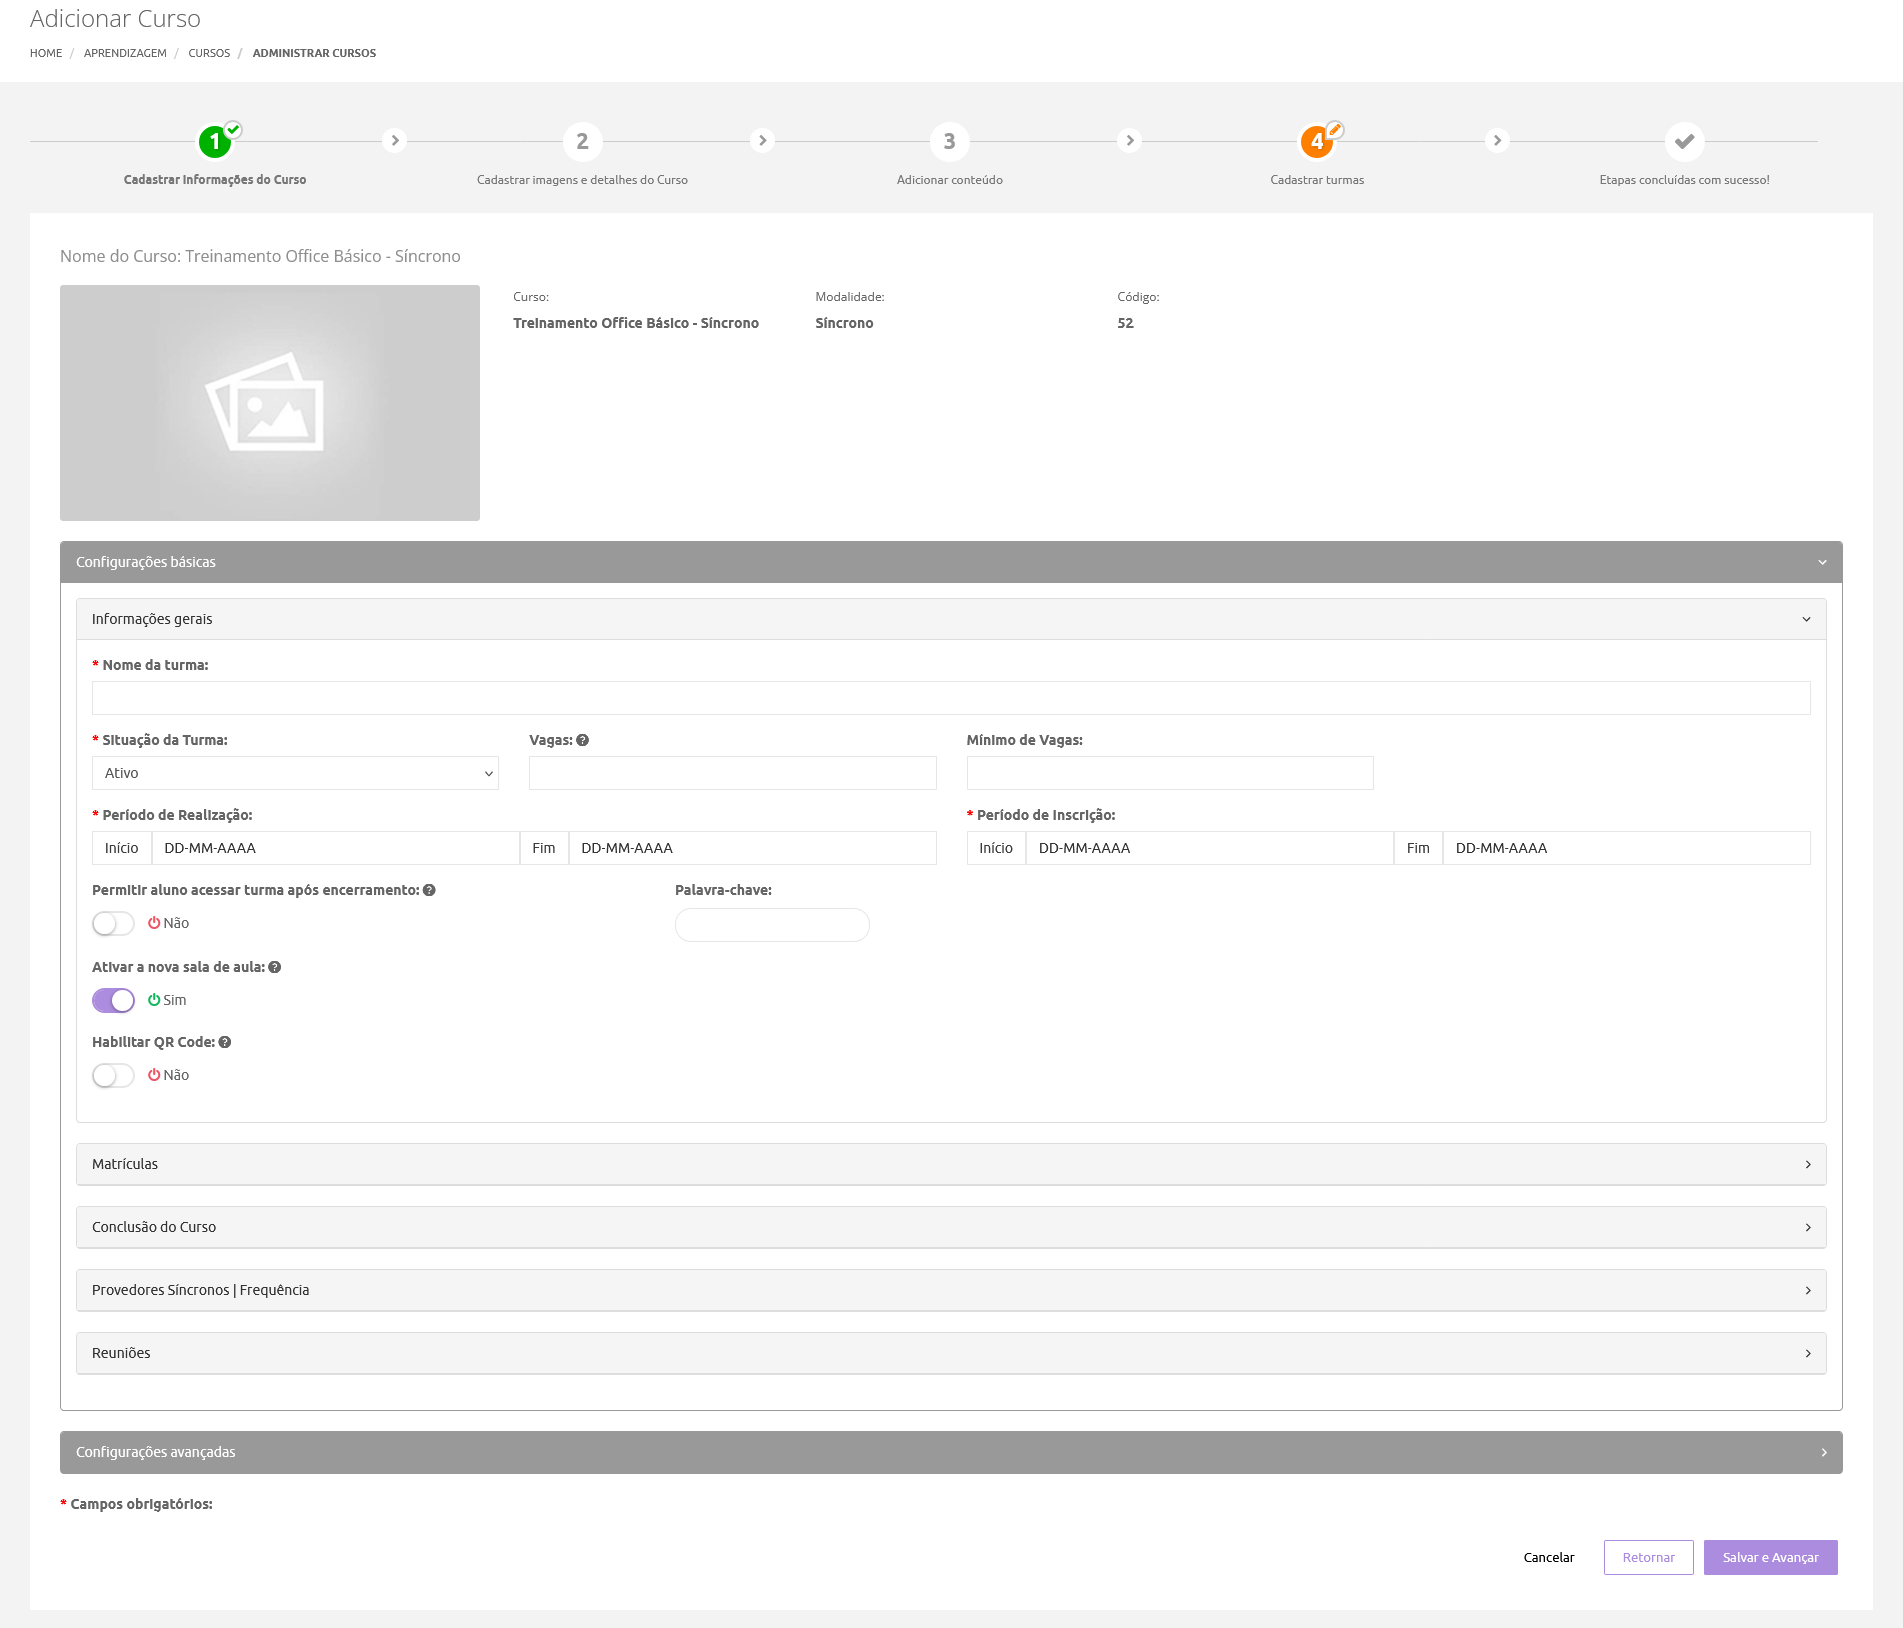Go to step 2 circle icon
The image size is (1903, 1628).
pos(582,142)
